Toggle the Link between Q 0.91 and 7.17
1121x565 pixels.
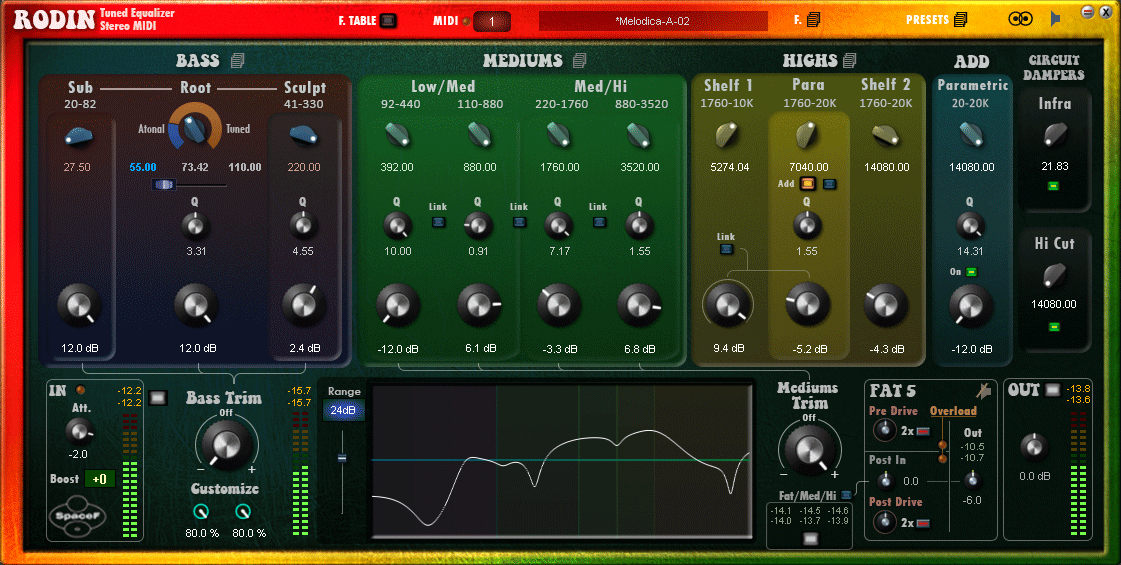(519, 222)
